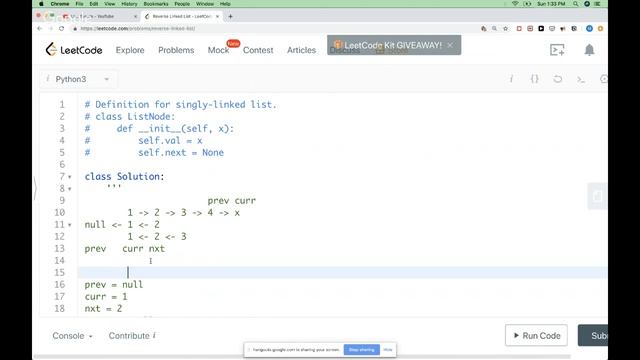Collapse the fold arrow at line 11
Viewport: 640px width, 360px height.
(70, 225)
